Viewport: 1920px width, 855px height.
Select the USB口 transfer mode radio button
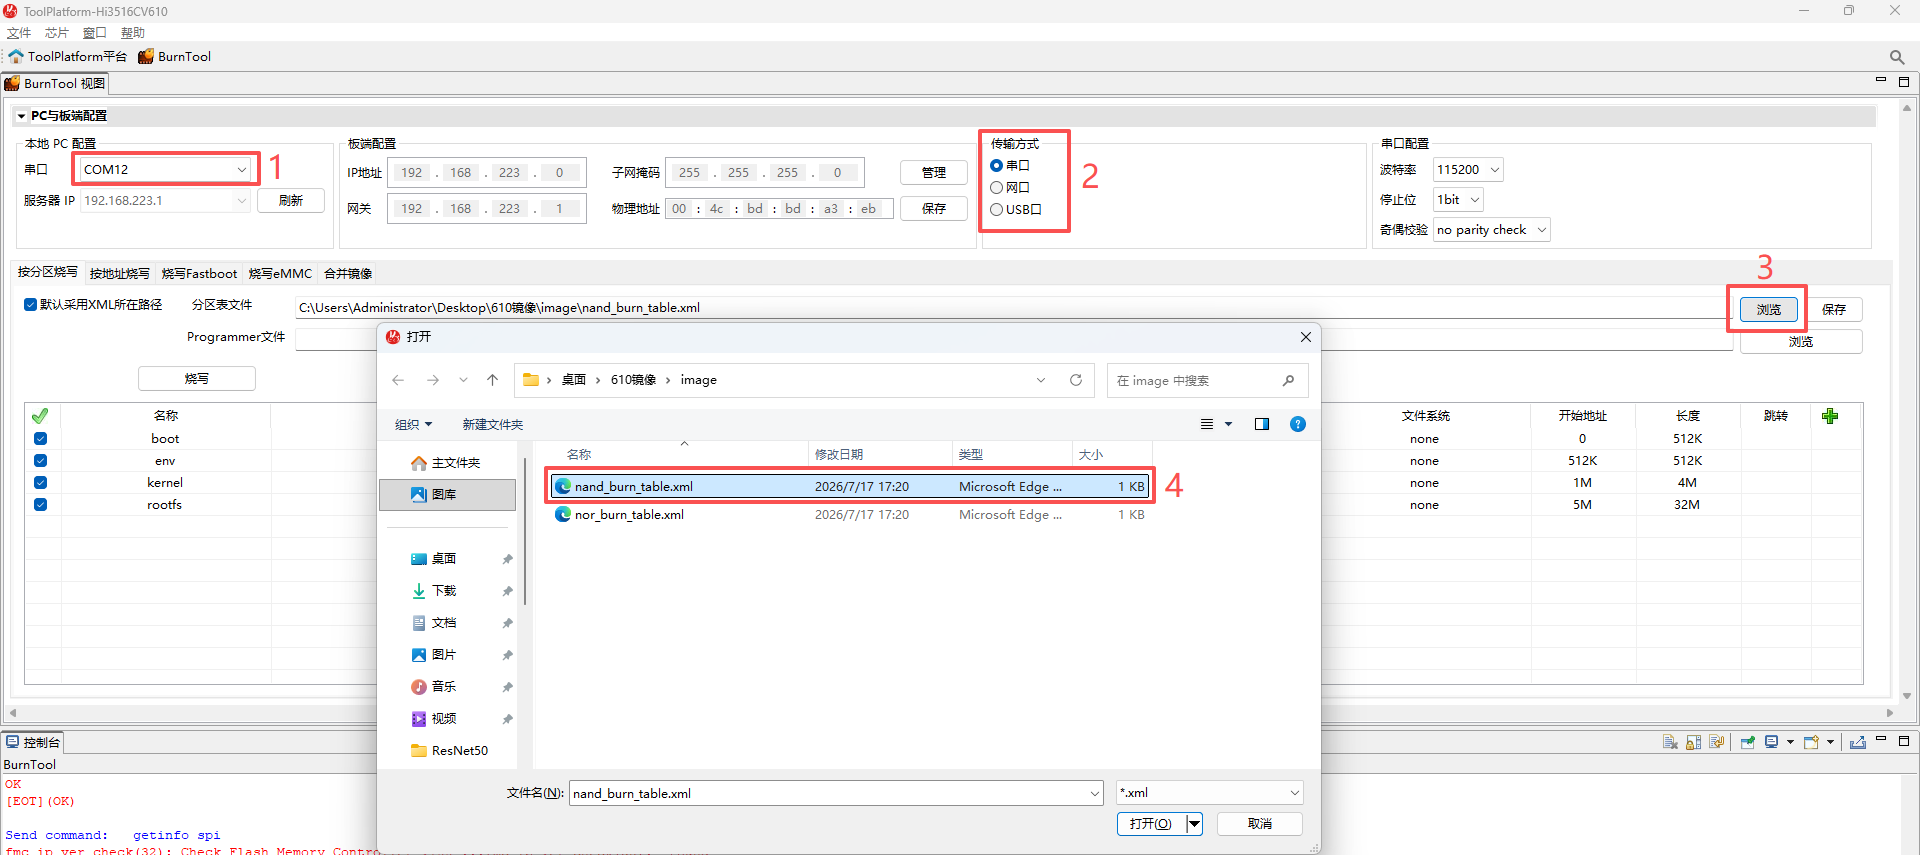(x=996, y=210)
